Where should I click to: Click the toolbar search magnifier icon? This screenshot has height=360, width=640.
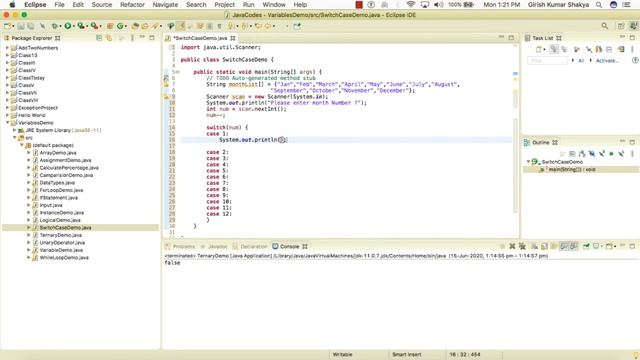tap(604, 26)
